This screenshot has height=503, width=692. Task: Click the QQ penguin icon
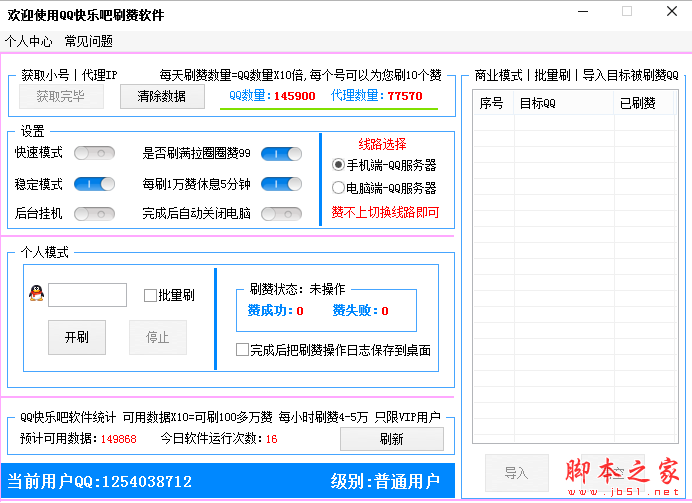37,293
